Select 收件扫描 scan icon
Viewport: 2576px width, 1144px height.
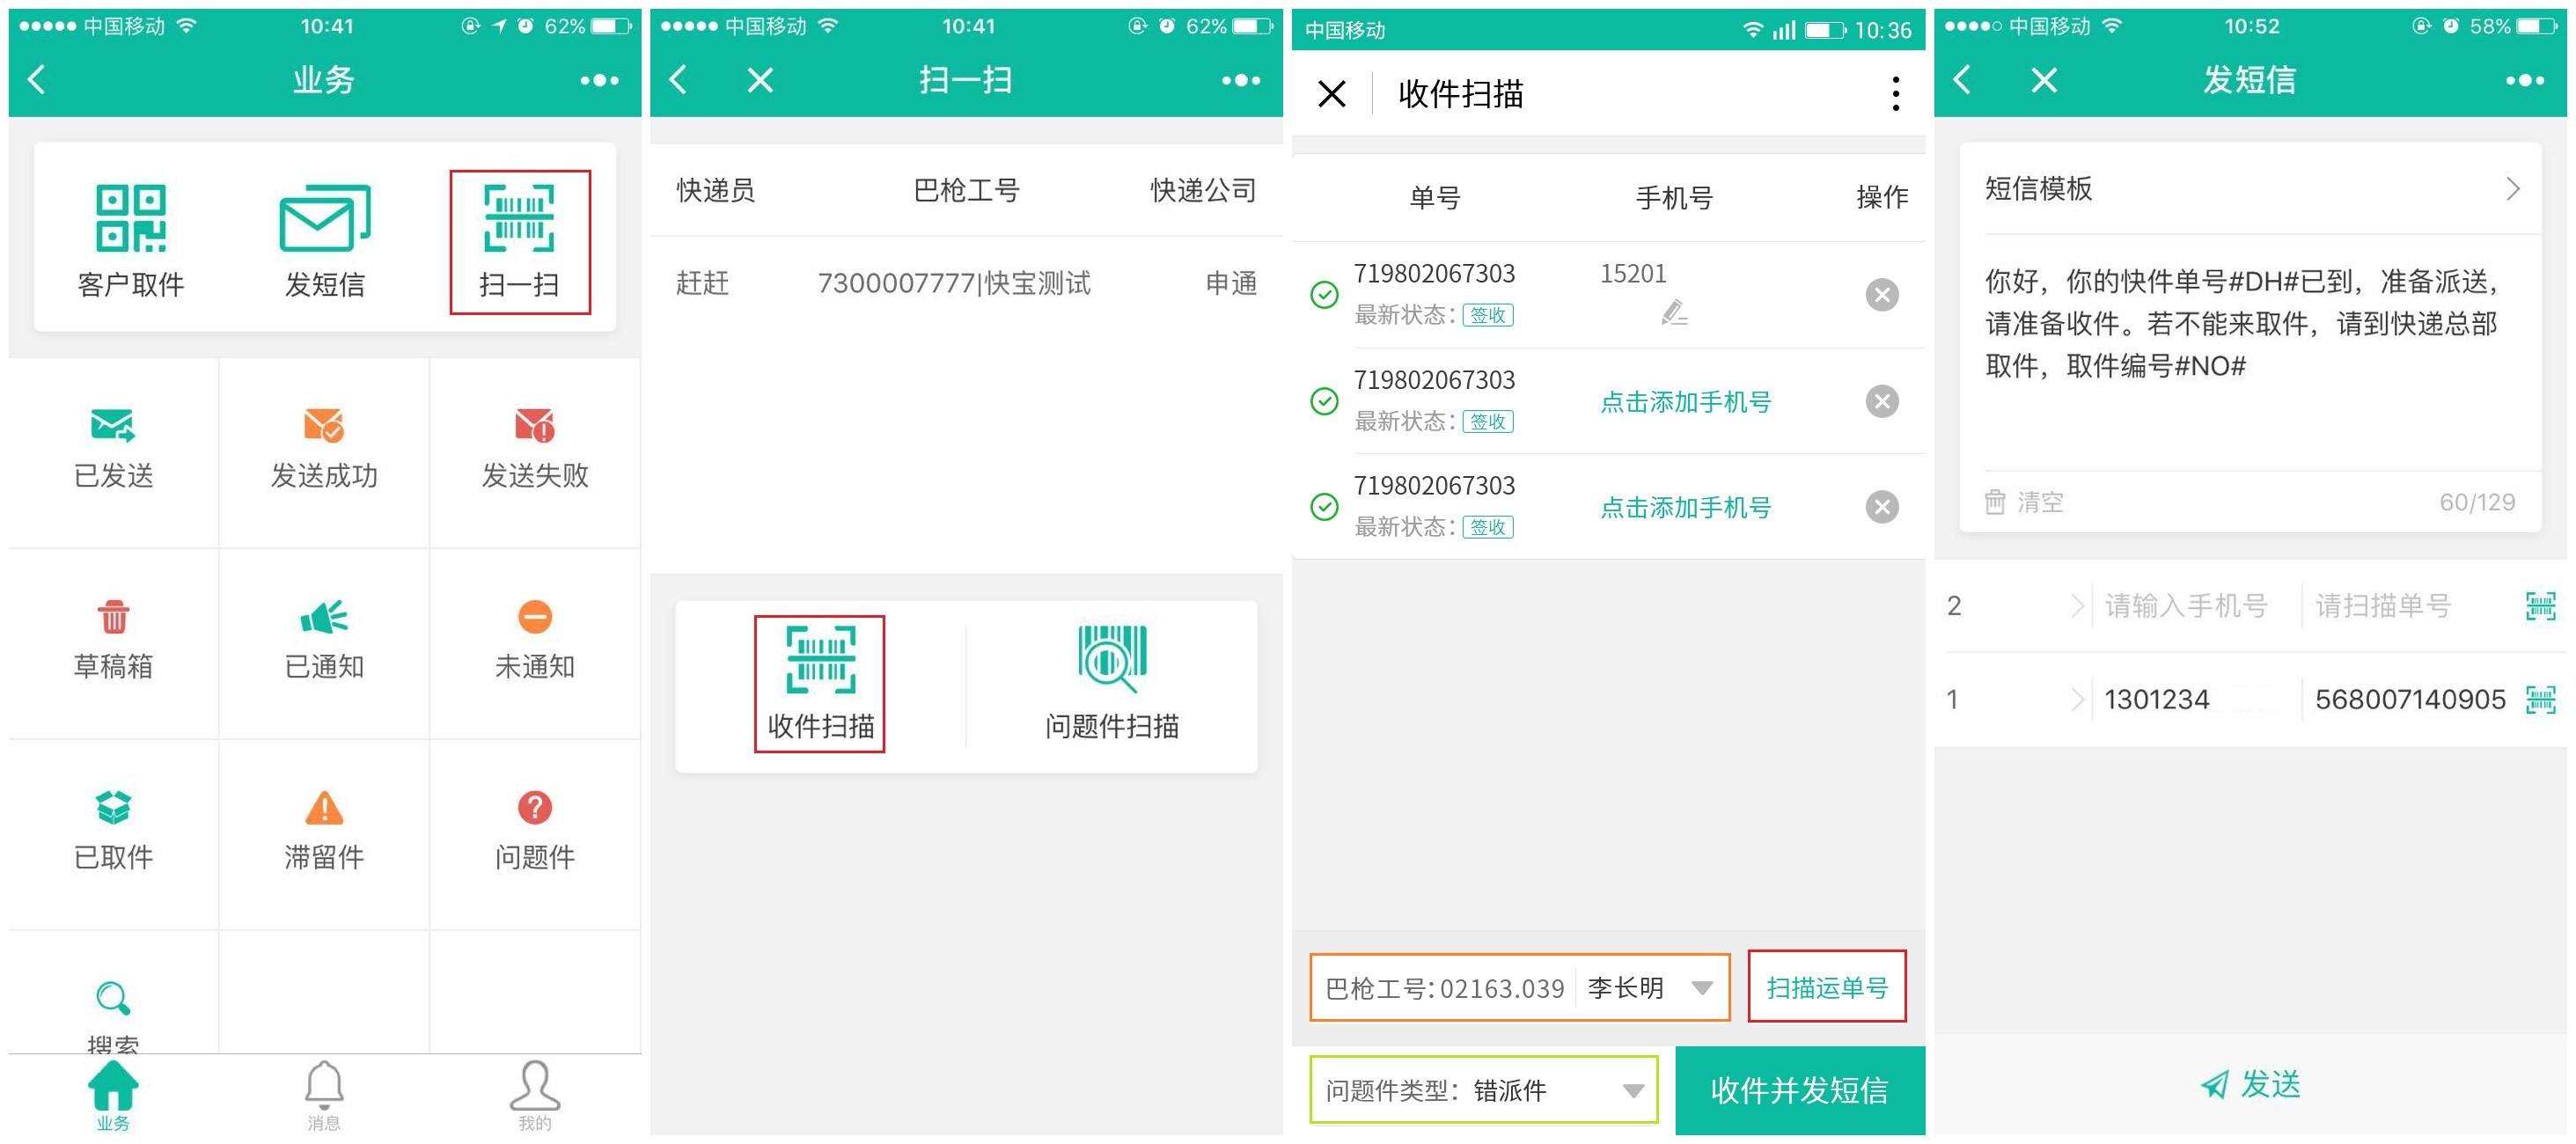coord(821,659)
